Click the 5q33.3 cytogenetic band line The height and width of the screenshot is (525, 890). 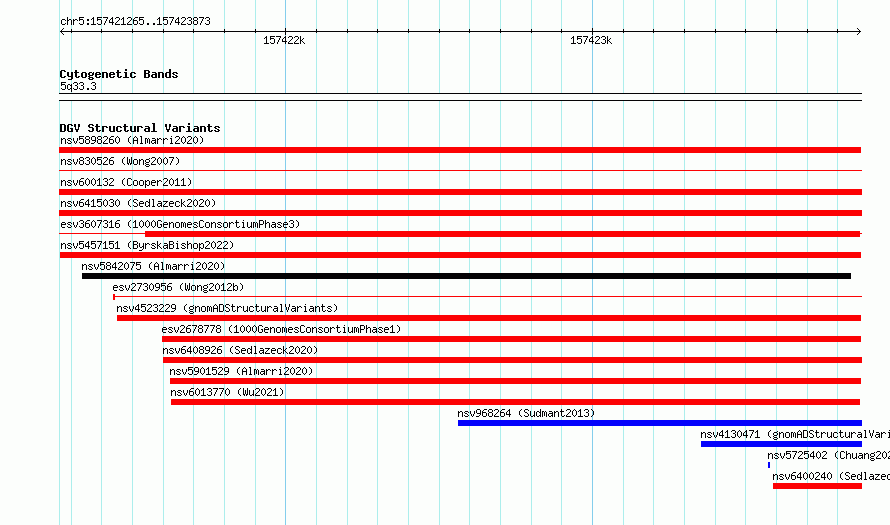pos(460,97)
